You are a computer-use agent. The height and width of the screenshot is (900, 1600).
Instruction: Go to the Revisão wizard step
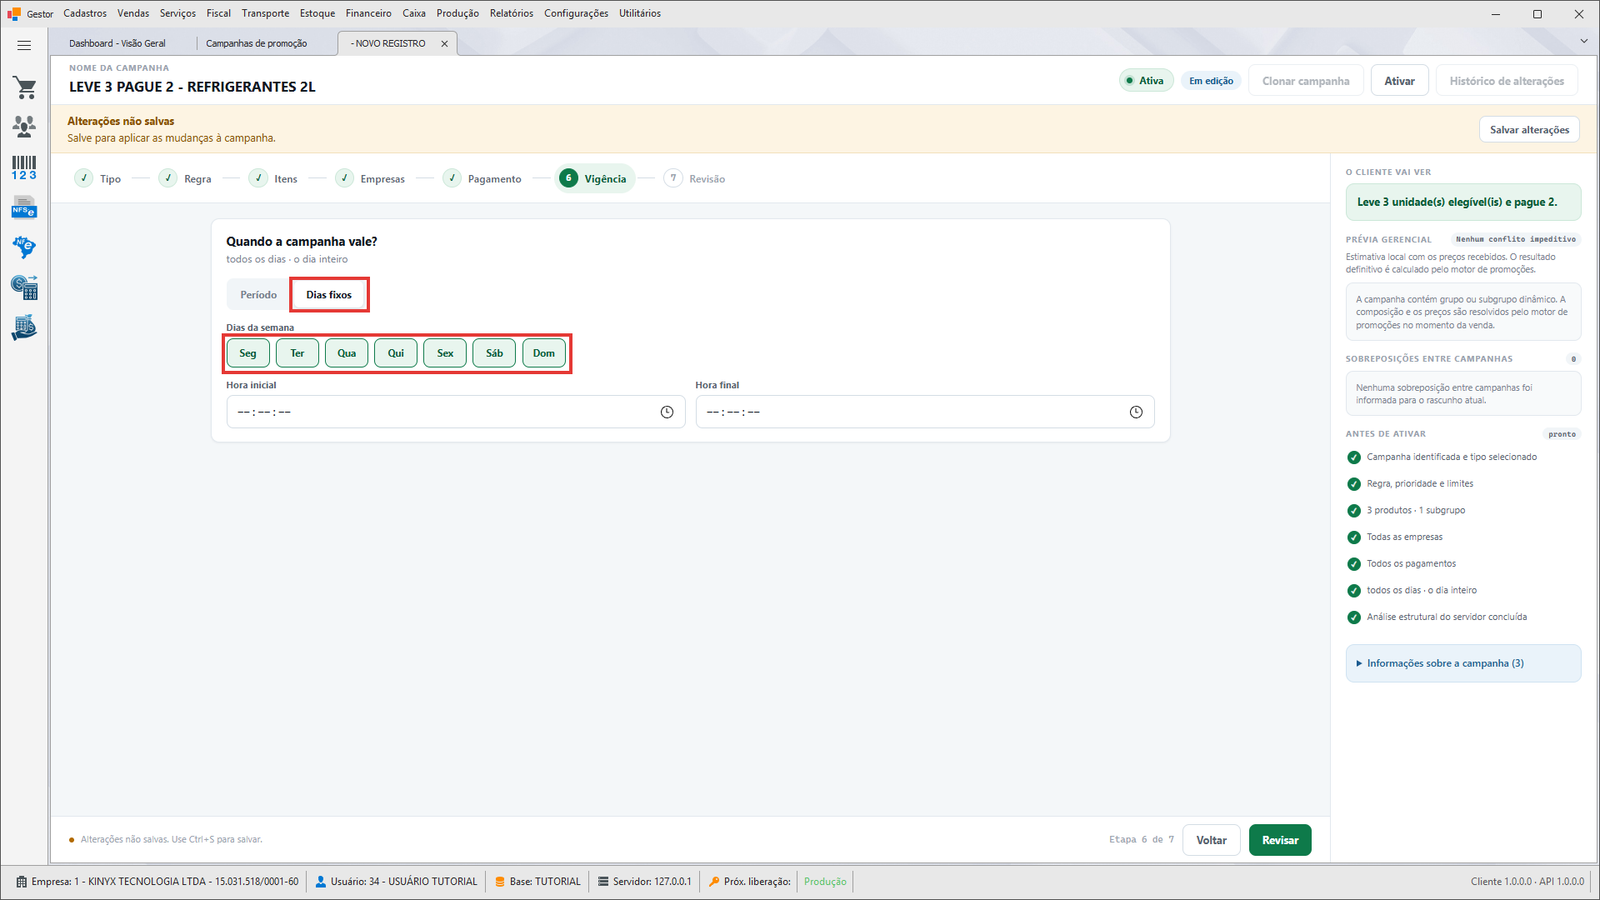[x=696, y=179]
